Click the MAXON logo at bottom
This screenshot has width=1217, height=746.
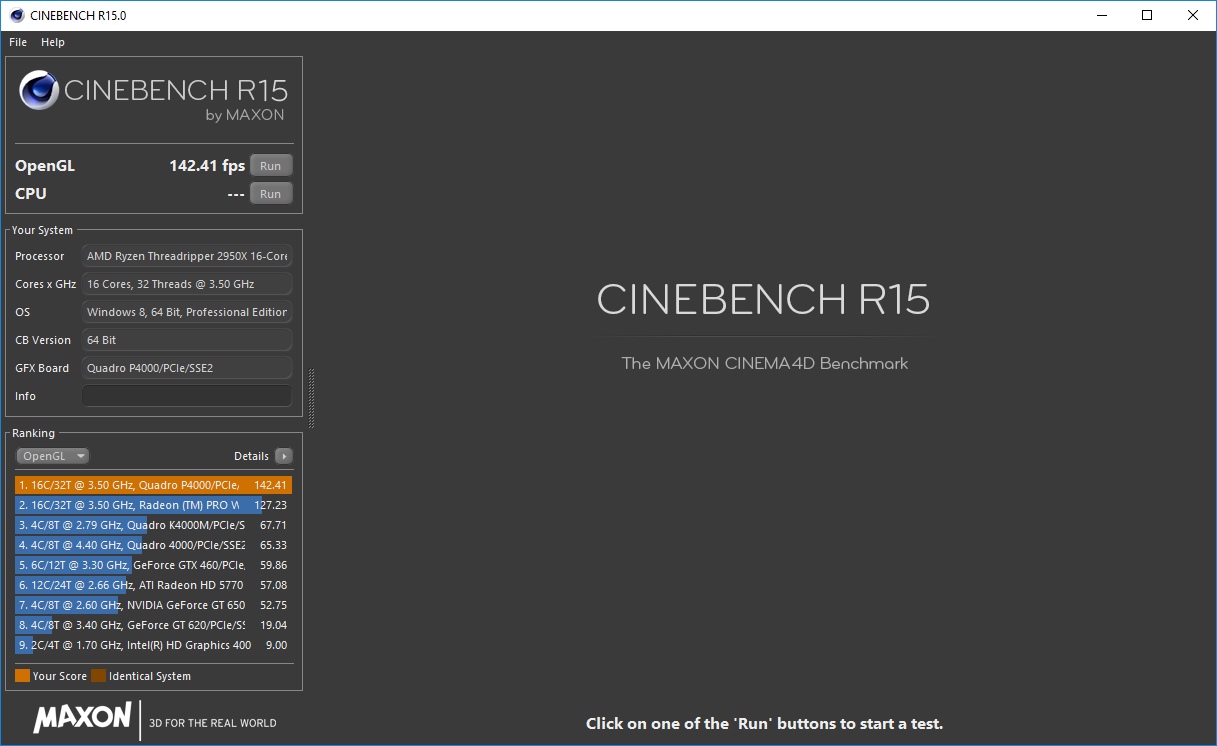coord(83,718)
